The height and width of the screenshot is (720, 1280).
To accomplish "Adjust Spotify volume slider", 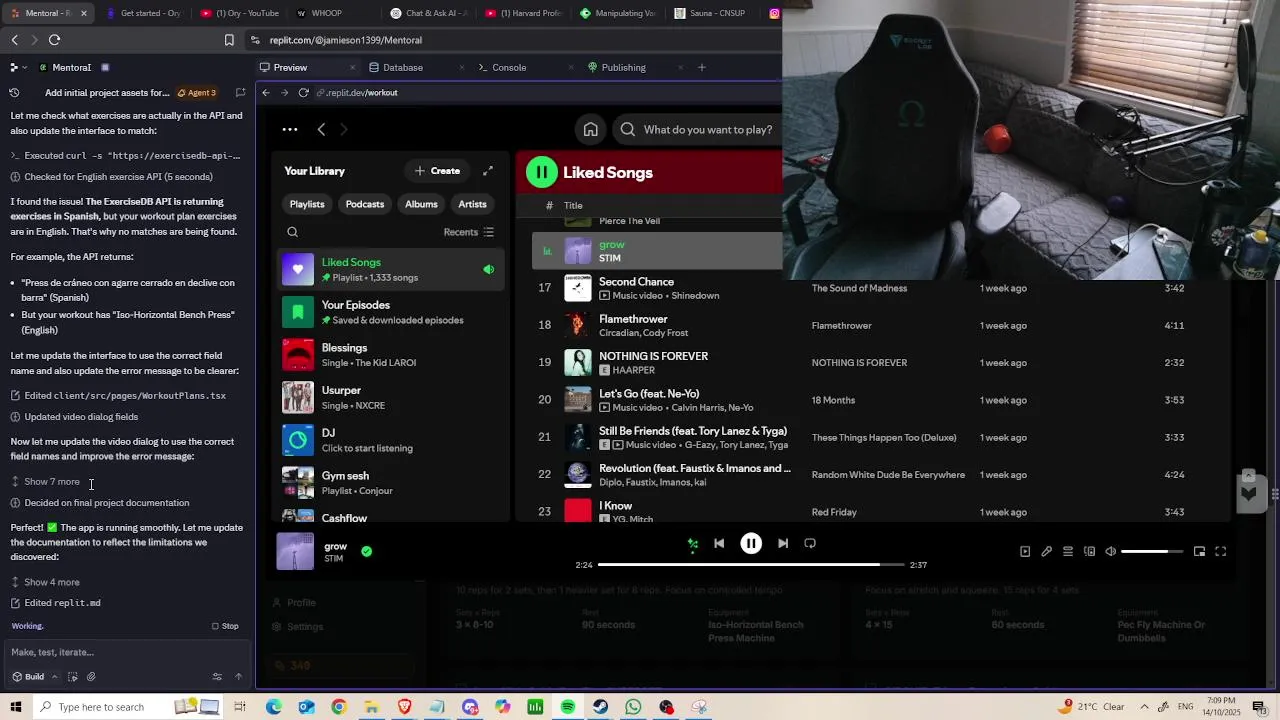I will [x=1152, y=552].
